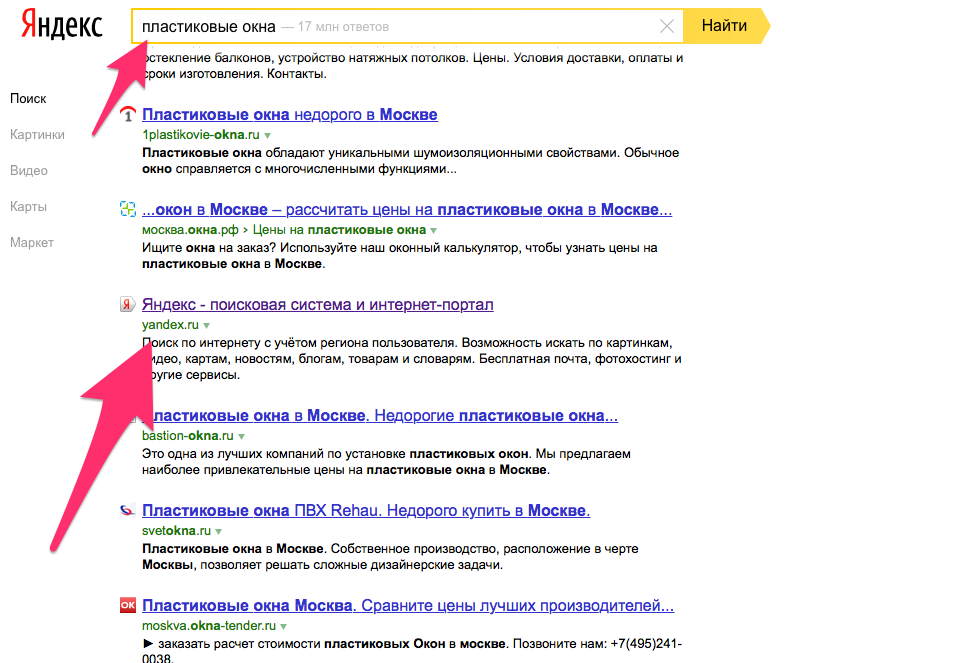Switch to Маркет search

31,243
